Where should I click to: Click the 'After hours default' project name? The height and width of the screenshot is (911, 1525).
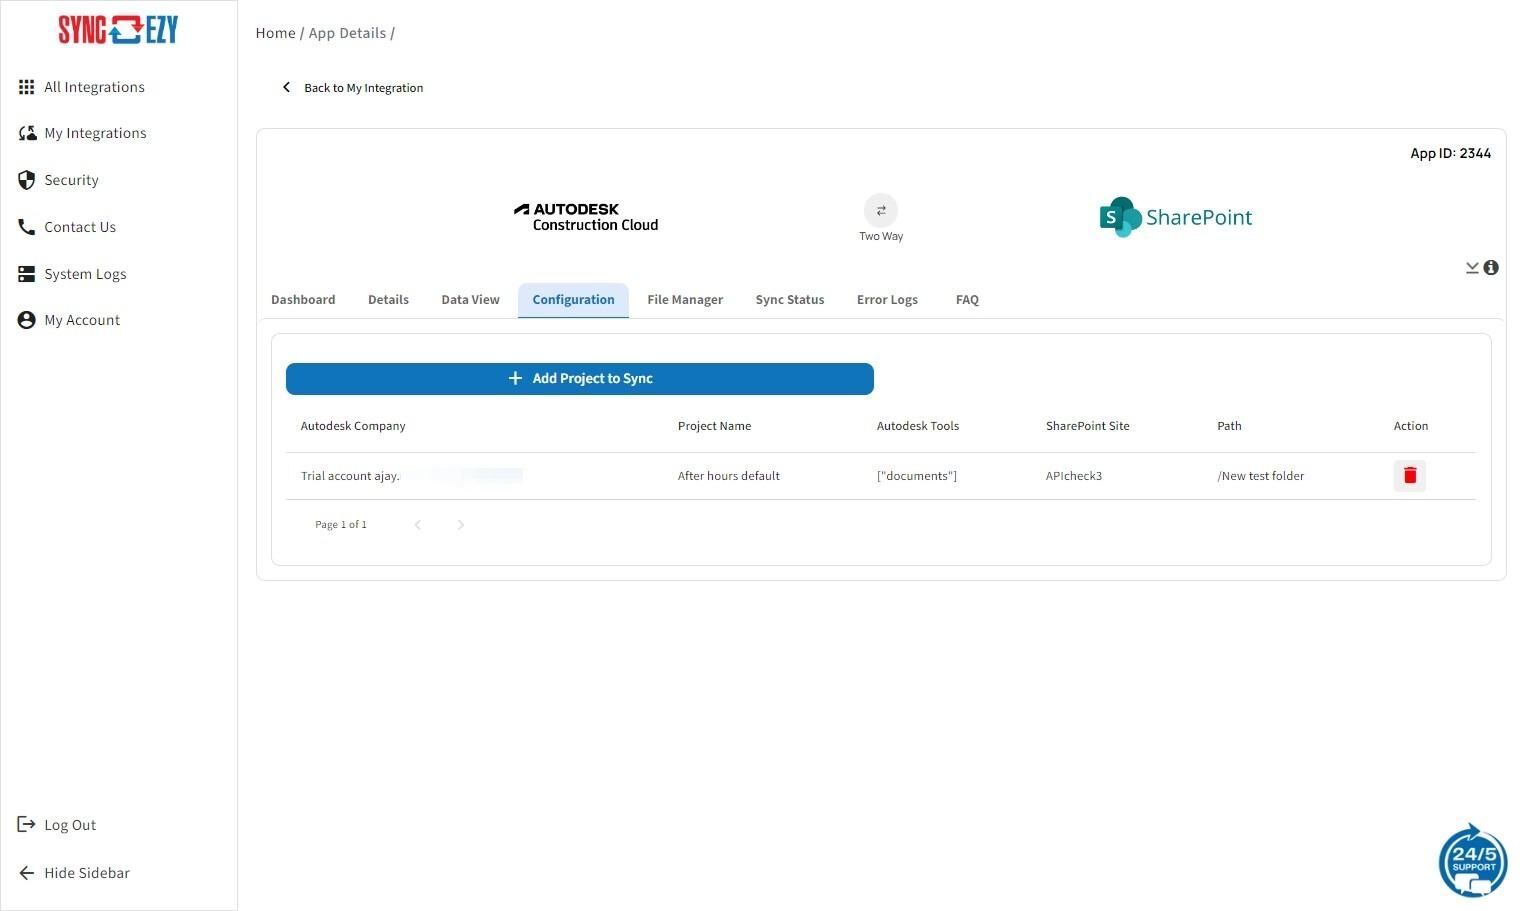click(729, 476)
